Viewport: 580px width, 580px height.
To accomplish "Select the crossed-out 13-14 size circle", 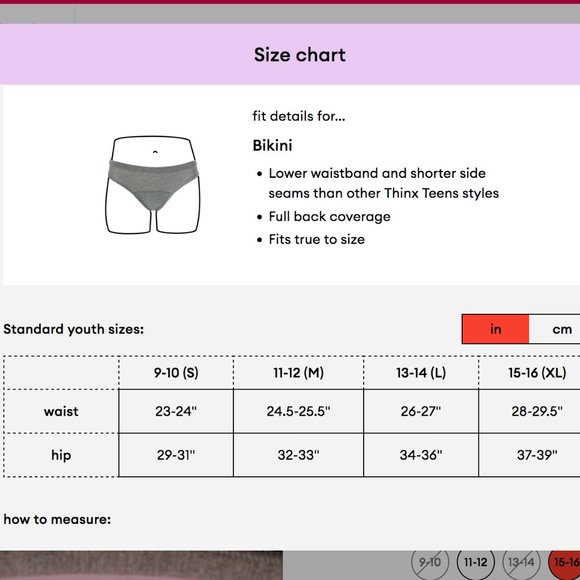I will [x=521, y=563].
